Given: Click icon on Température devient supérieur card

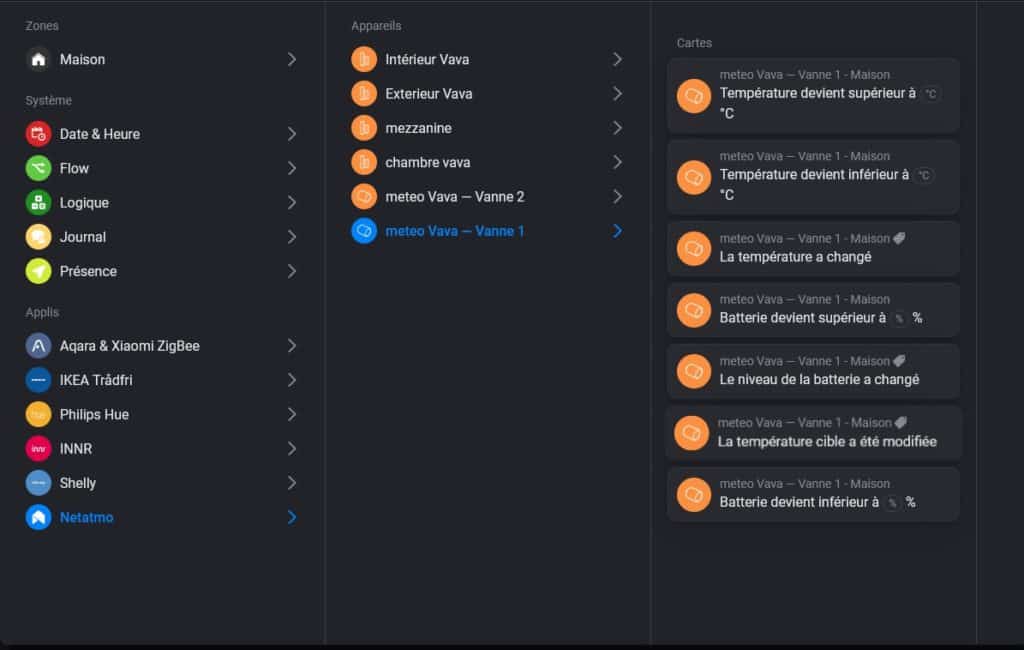Looking at the screenshot, I should pyautogui.click(x=694, y=96).
